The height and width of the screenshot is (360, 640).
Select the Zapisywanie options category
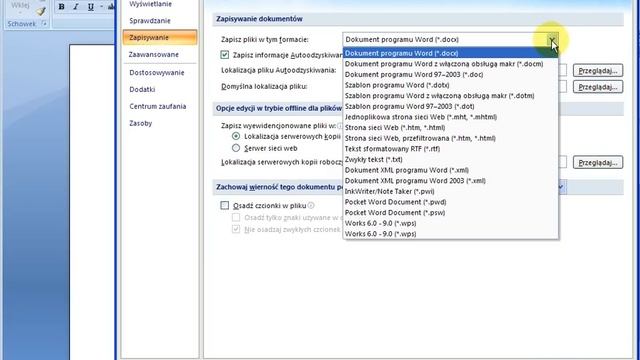[x=160, y=38]
